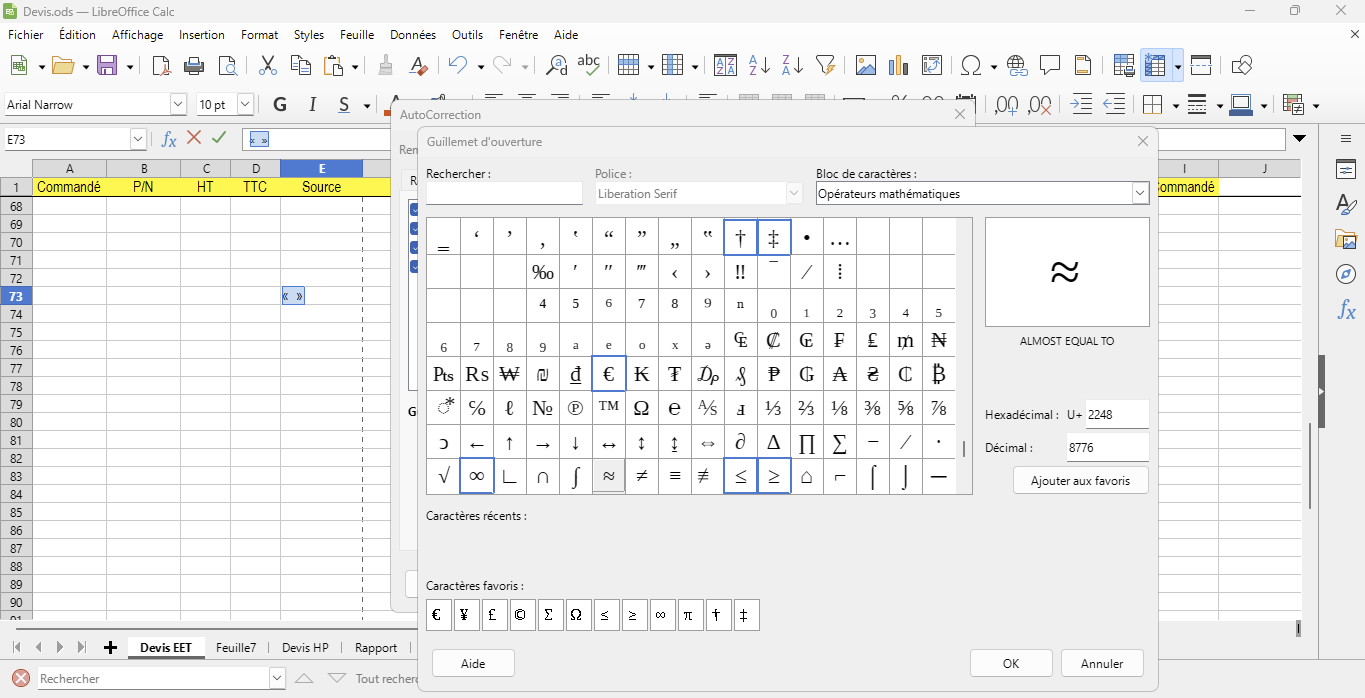Open the 10 pt font size dropdown
Image resolution: width=1365 pixels, height=698 pixels.
tap(245, 105)
